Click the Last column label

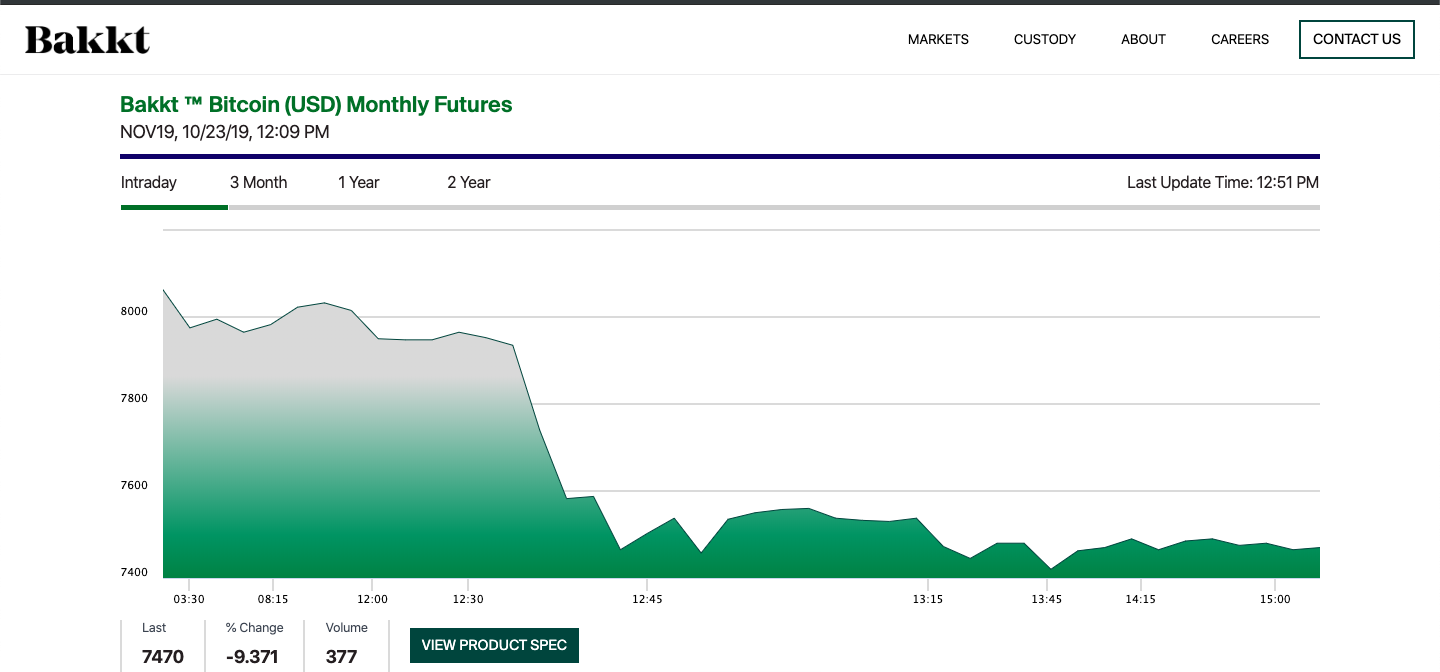(x=154, y=628)
